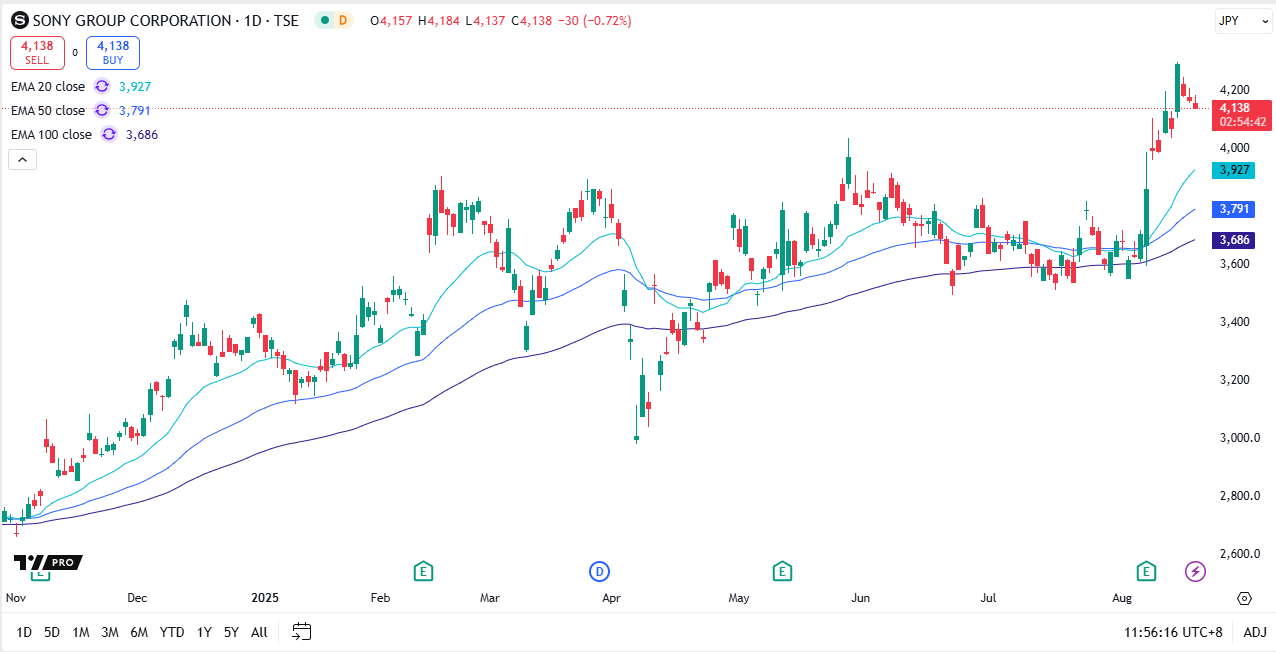Open the timezone menu at 11:56:16 UTC+8
Viewport: 1276px width, 652px height.
[x=1173, y=632]
